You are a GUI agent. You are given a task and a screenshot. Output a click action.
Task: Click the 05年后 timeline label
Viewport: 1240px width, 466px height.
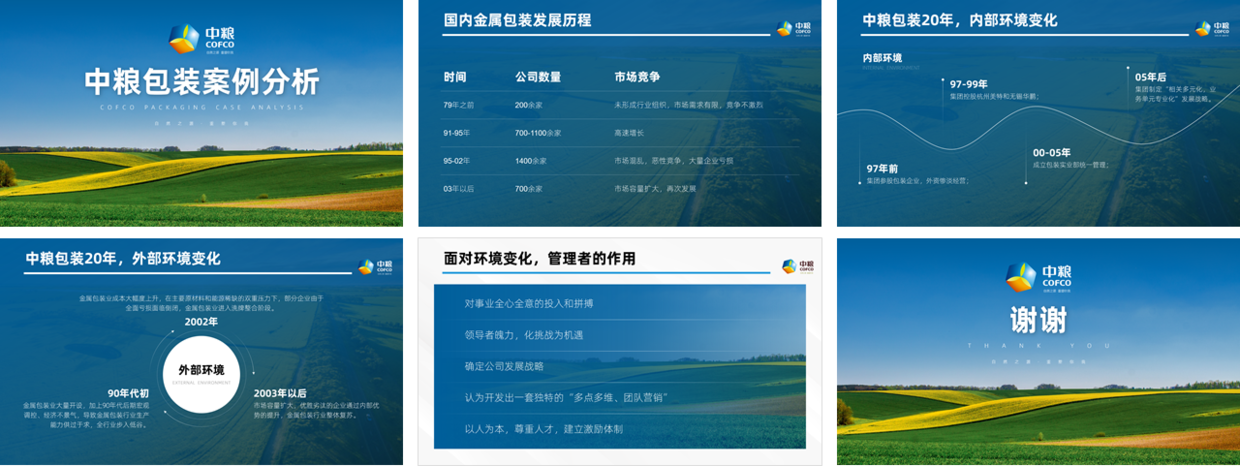[1150, 77]
